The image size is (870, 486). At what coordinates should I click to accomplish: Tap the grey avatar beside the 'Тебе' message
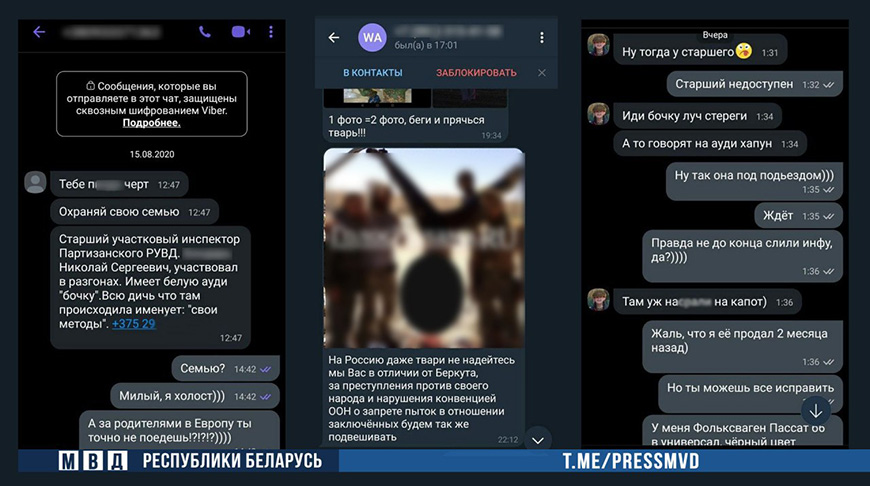[35, 183]
